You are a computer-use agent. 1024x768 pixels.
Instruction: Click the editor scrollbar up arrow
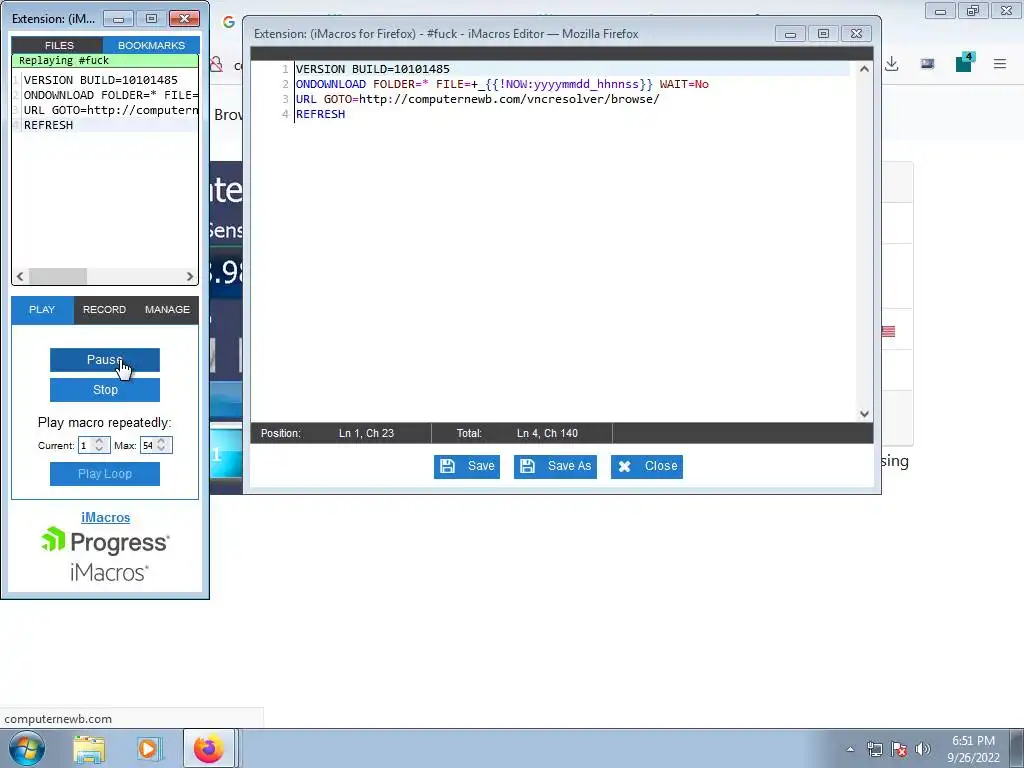(864, 69)
